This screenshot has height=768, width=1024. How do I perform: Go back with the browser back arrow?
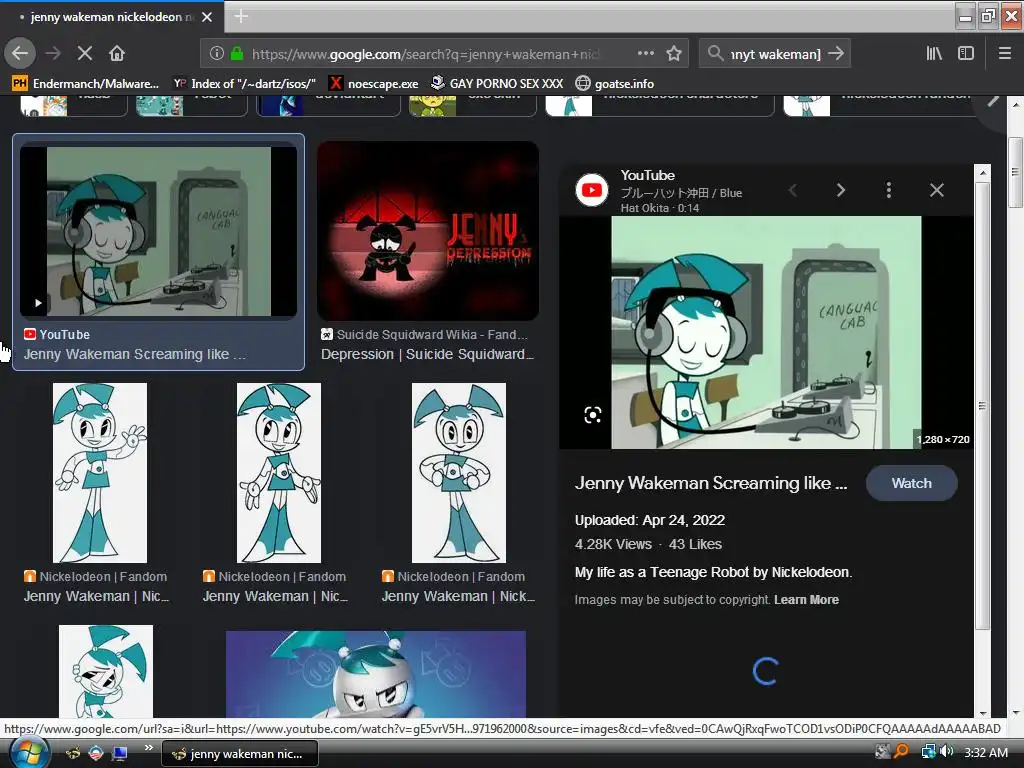(20, 54)
